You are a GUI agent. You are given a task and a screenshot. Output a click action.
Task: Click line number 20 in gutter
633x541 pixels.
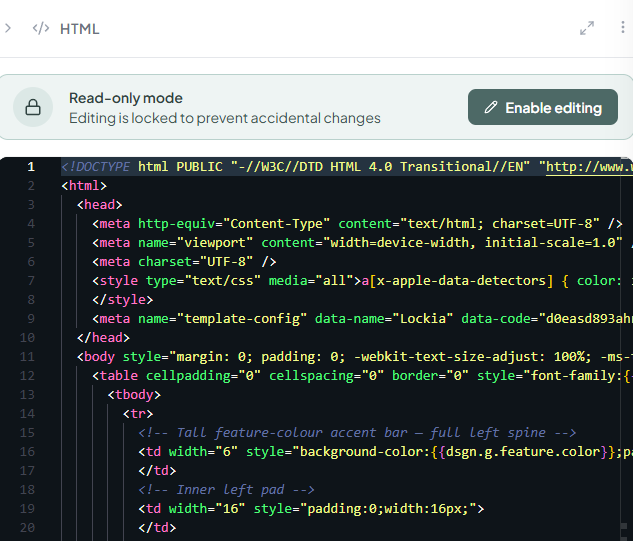[x=27, y=527]
